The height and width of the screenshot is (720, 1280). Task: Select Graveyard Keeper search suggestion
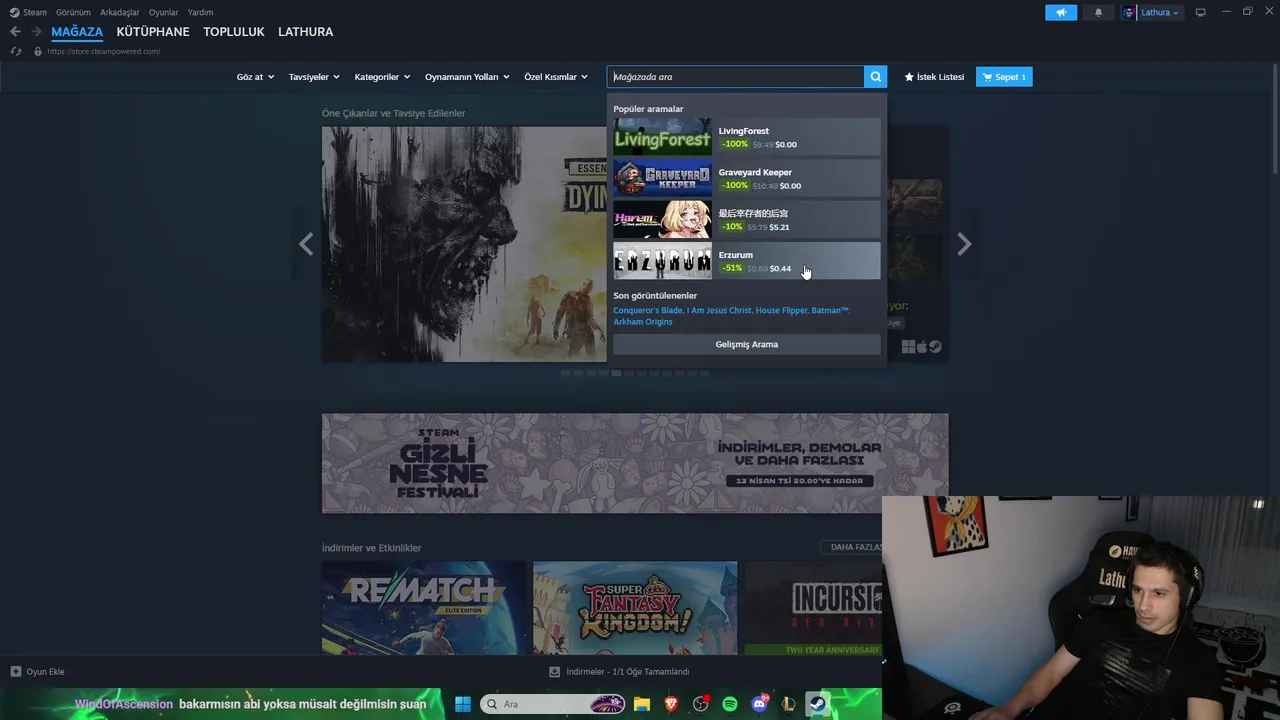click(747, 178)
